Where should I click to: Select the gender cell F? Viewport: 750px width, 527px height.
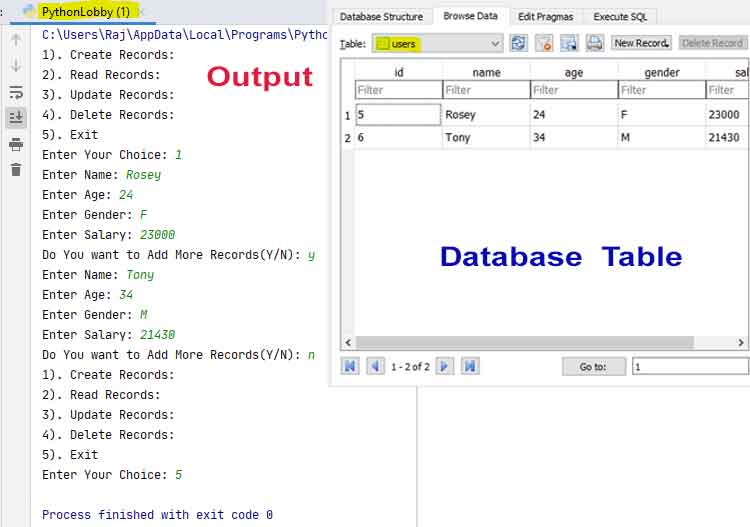pyautogui.click(x=662, y=115)
